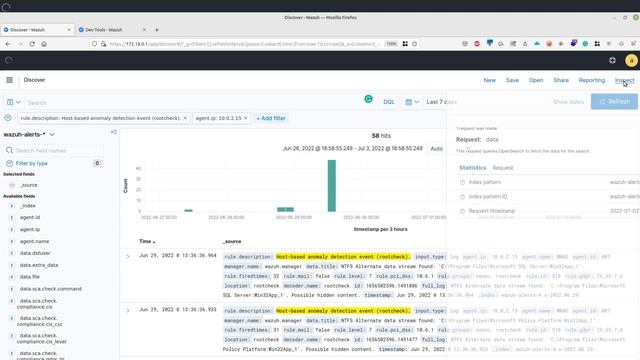This screenshot has width=640, height=360.
Task: Click Open in the top menu
Action: pos(536,80)
